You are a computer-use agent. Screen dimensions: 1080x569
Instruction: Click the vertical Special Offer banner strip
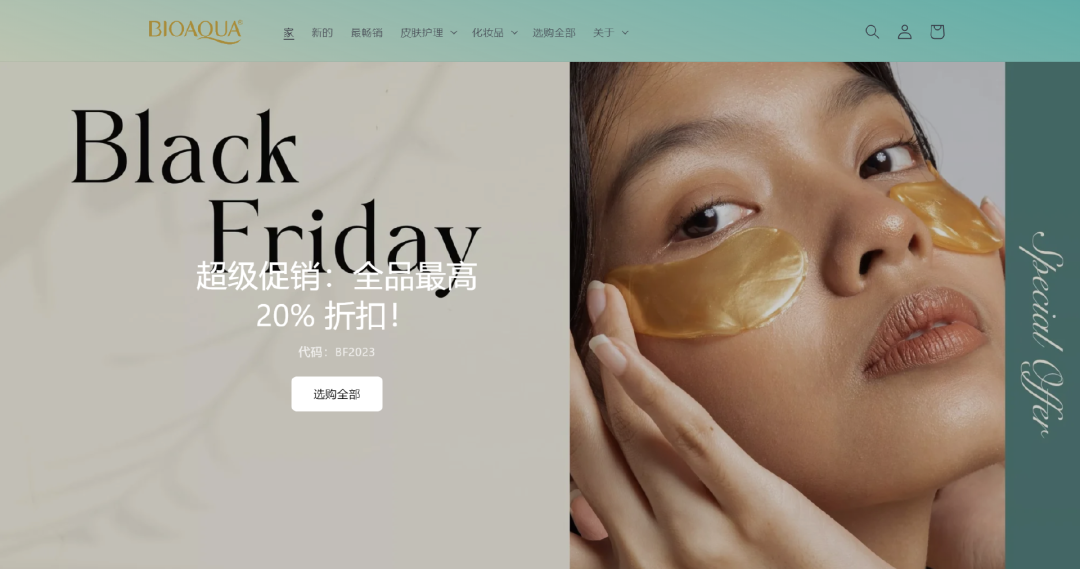coord(1042,315)
